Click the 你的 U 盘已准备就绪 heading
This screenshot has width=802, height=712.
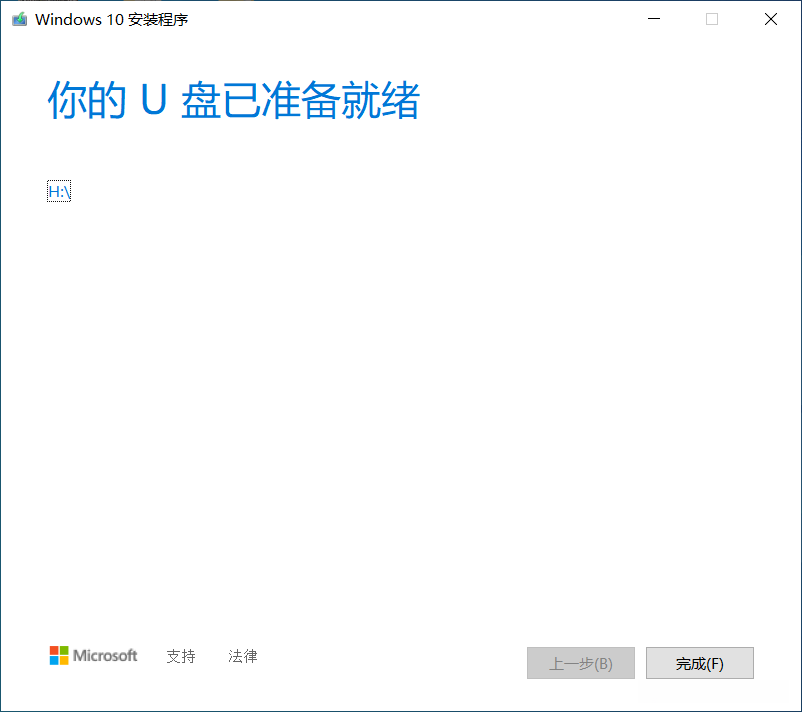234,100
